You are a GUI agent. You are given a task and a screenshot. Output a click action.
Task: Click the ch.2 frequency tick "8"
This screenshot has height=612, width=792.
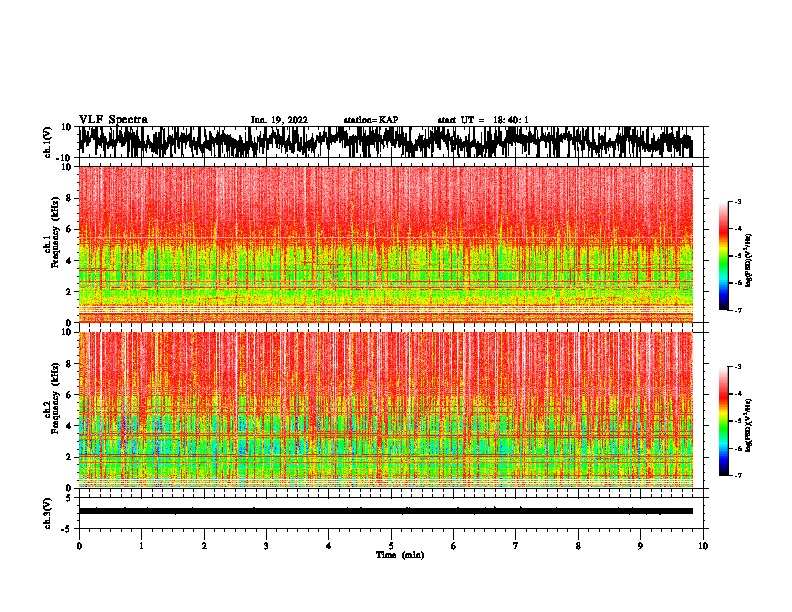pyautogui.click(x=70, y=364)
